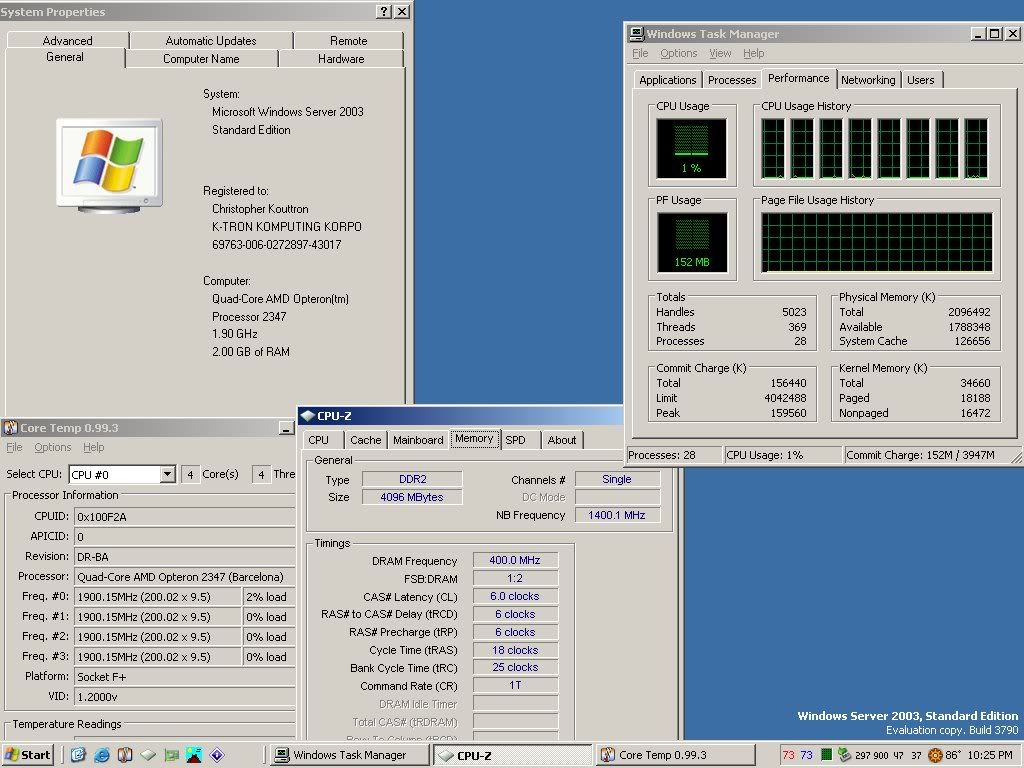Switch to Task Manager Networking tab
Screen dimensions: 1024x768
868,80
